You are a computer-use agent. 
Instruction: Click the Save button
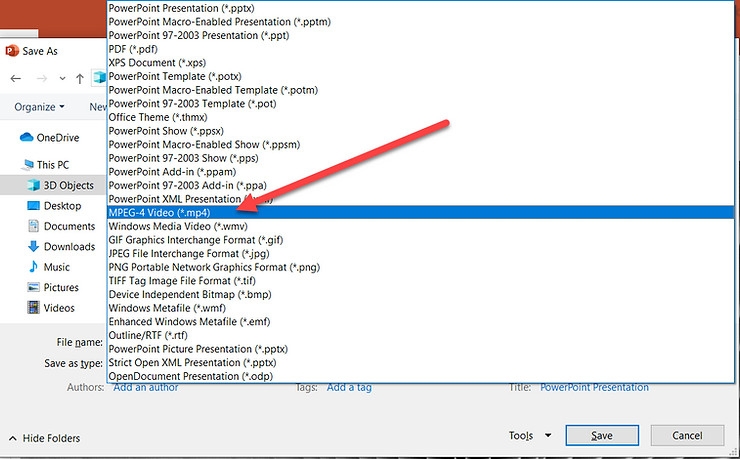click(602, 435)
